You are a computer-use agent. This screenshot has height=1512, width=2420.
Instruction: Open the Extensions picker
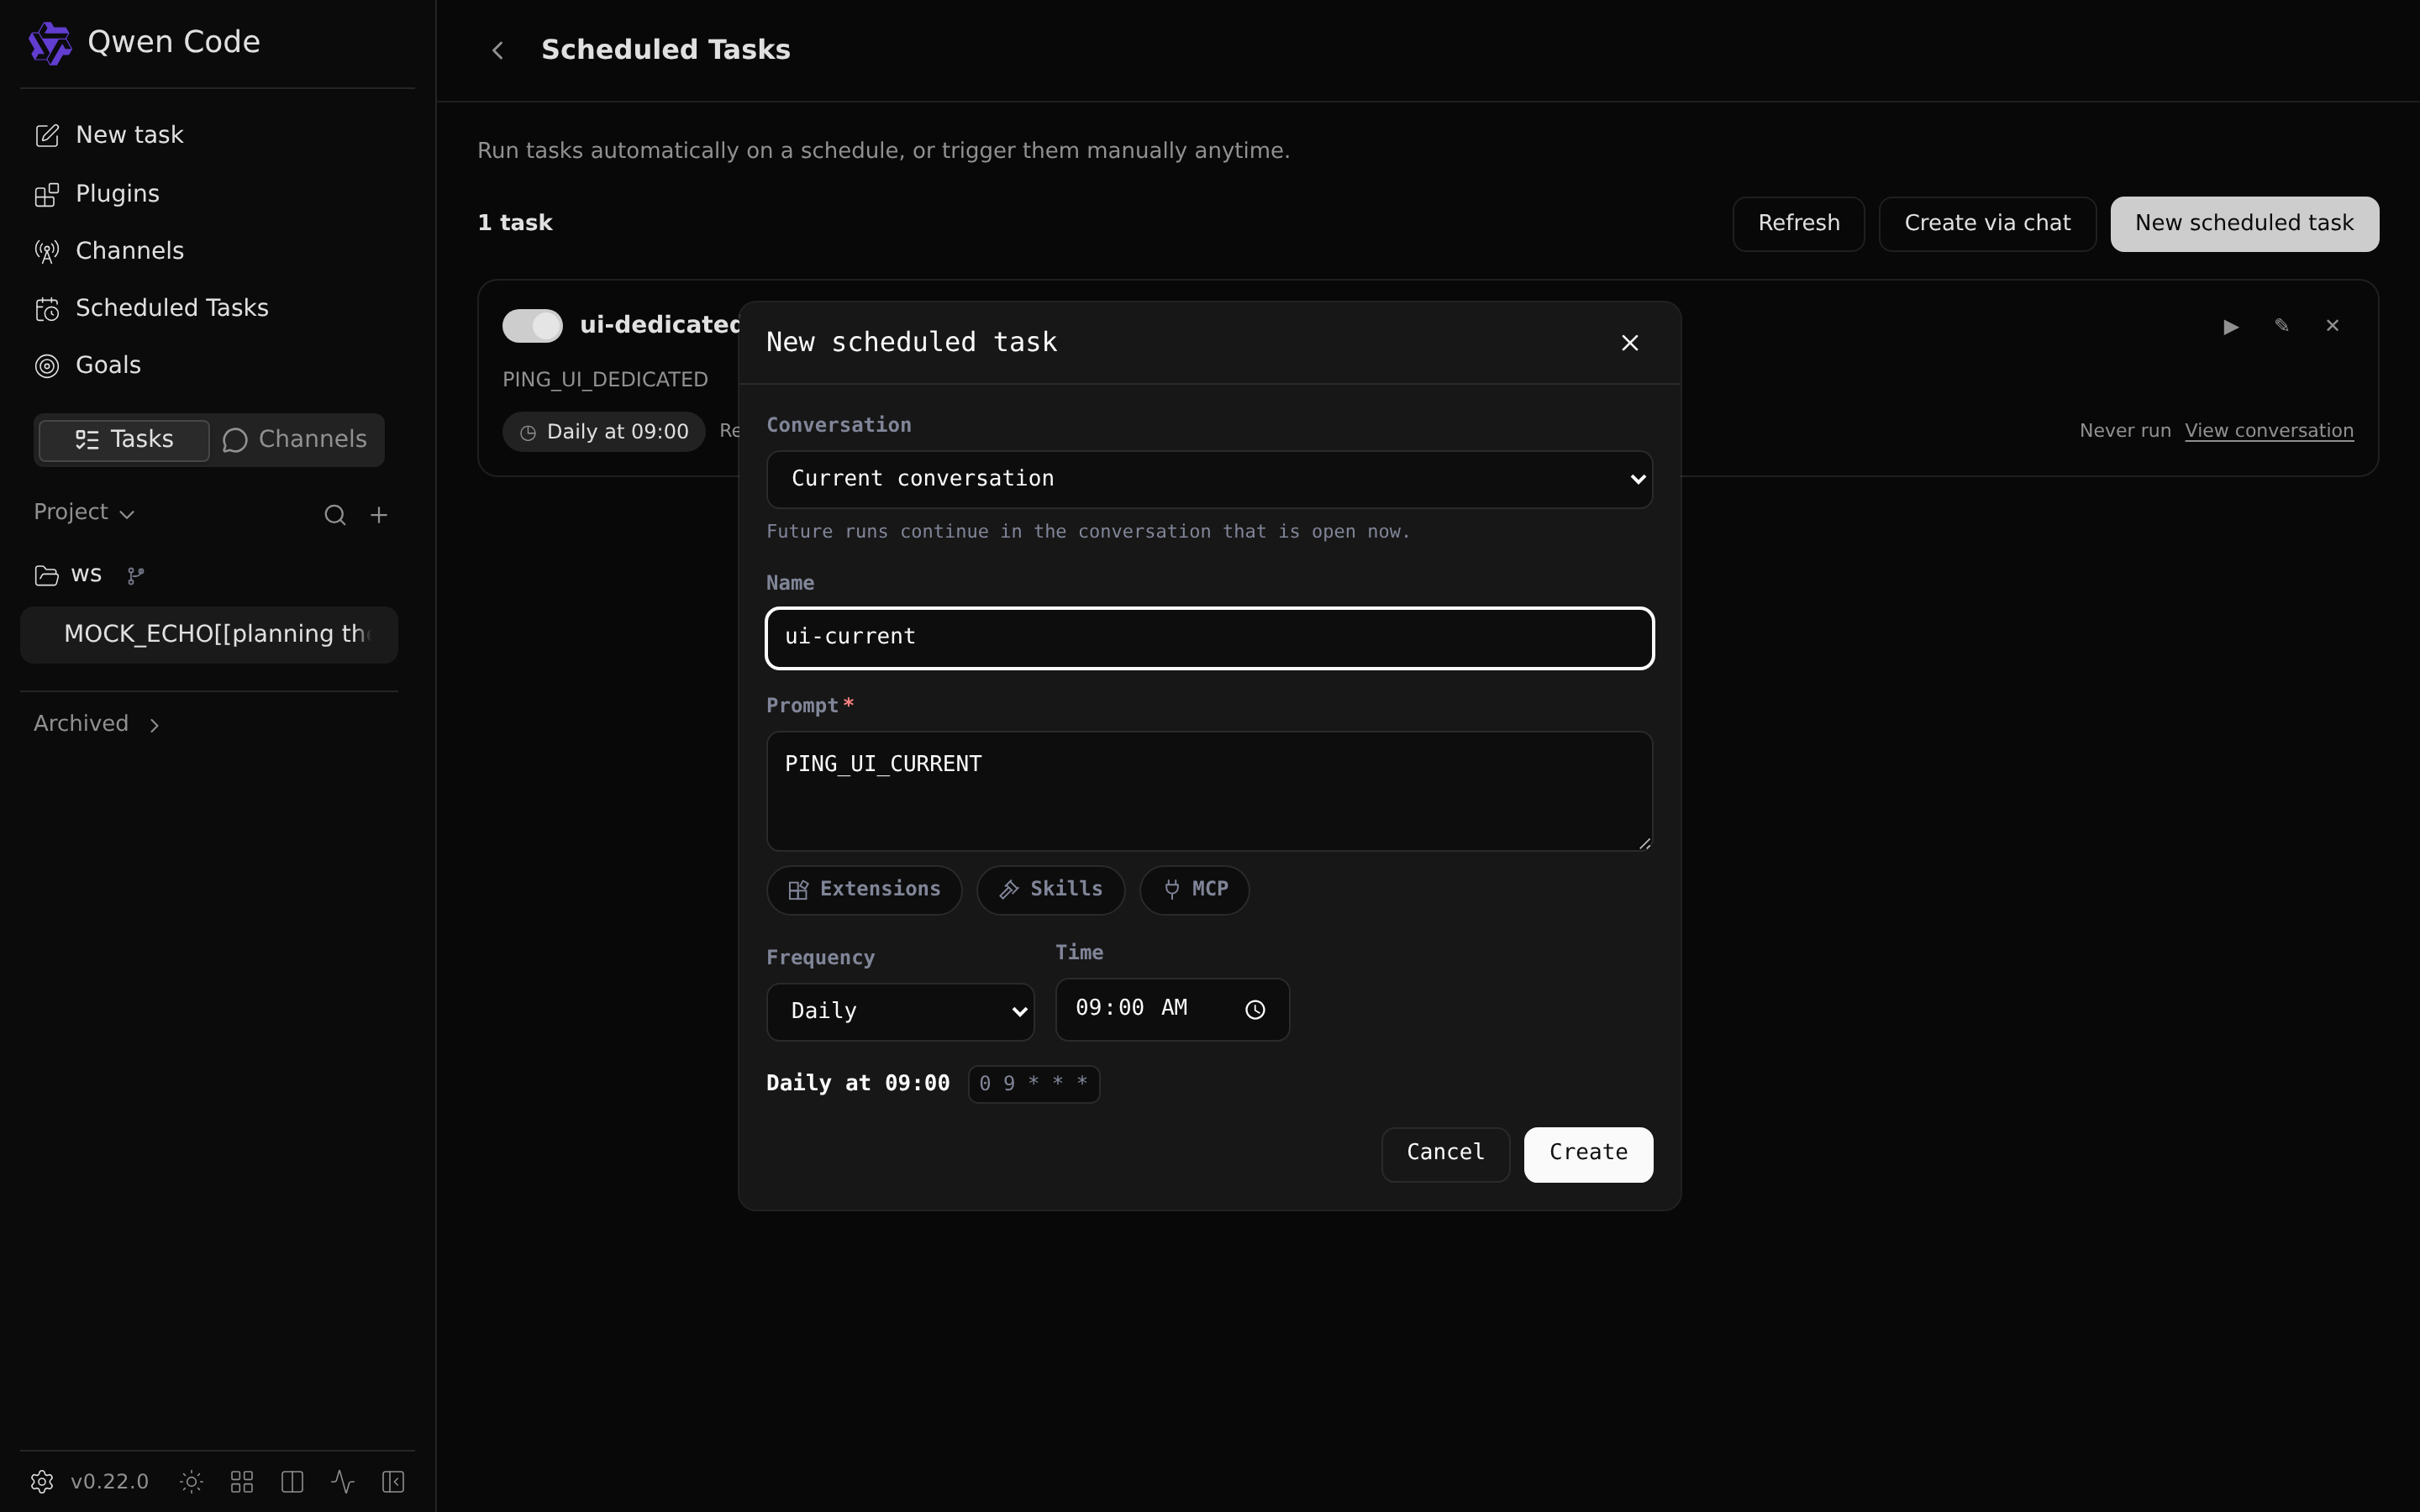pyautogui.click(x=864, y=890)
